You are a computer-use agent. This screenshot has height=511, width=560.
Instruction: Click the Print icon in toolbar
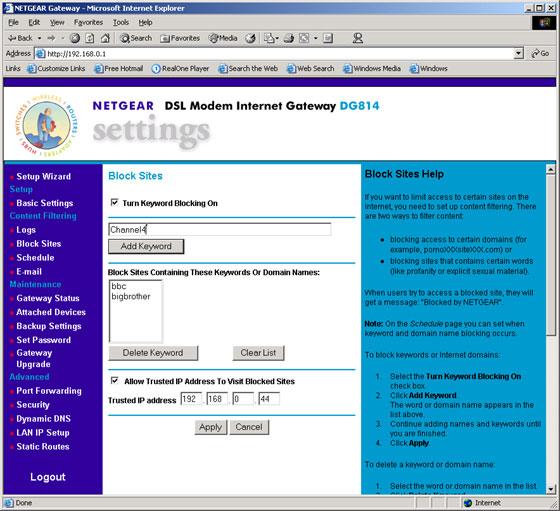(289, 38)
